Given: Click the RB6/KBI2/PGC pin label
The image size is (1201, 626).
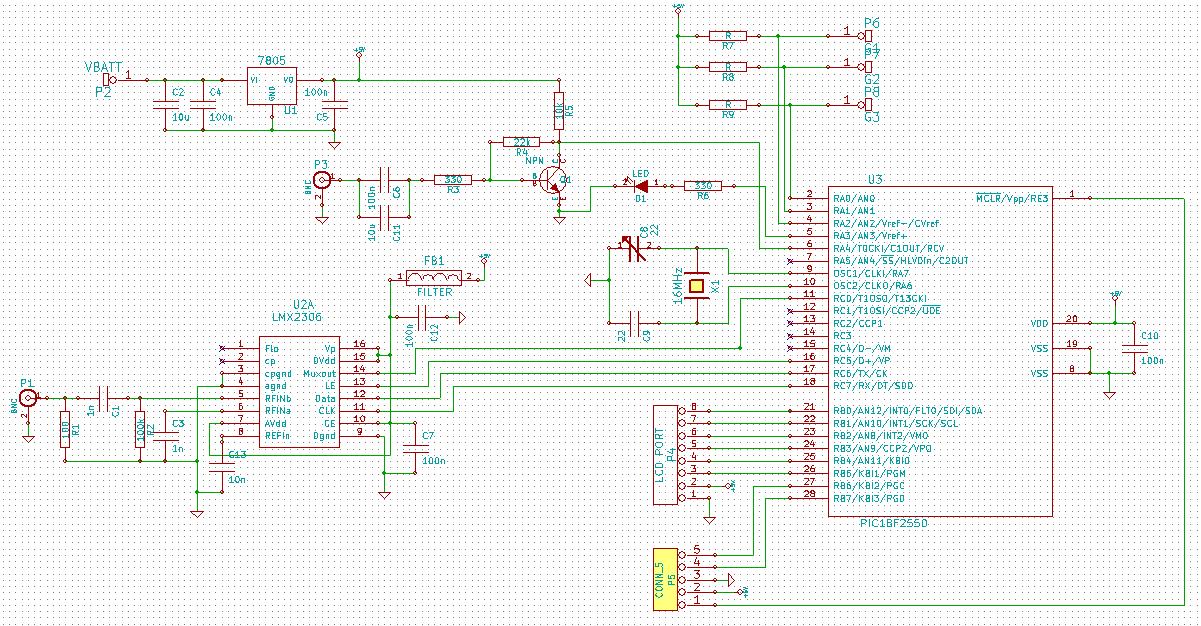Looking at the screenshot, I should tap(868, 486).
